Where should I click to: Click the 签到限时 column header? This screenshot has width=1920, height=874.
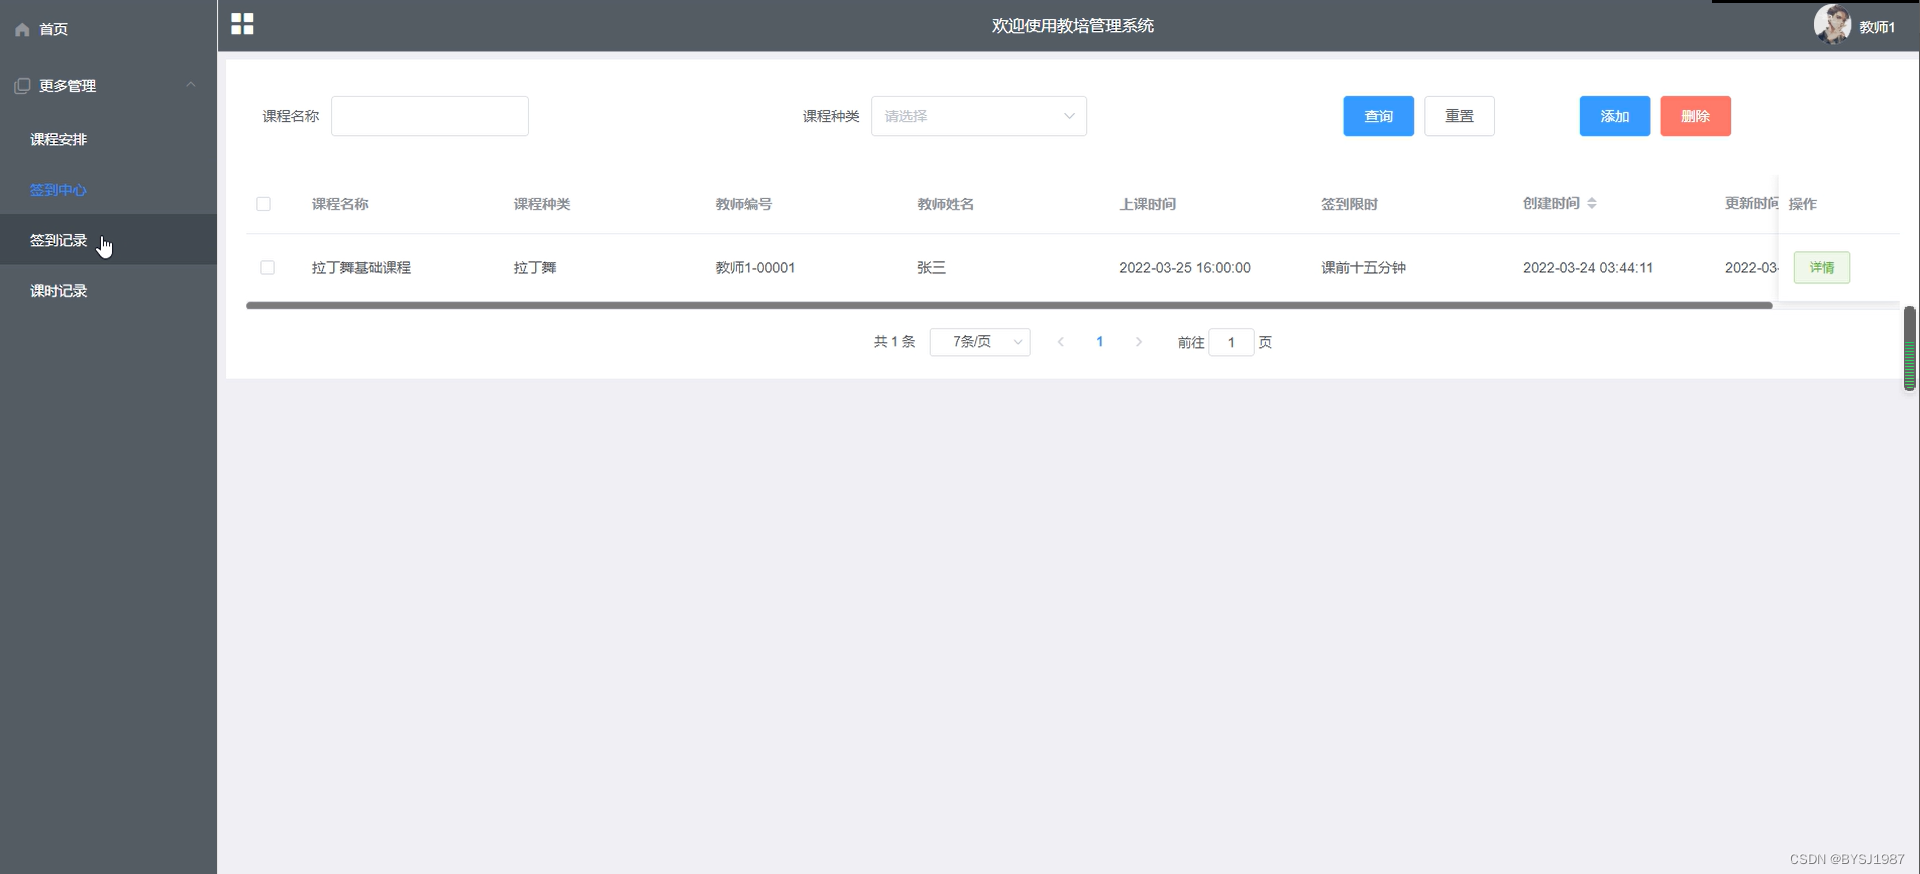(1350, 204)
